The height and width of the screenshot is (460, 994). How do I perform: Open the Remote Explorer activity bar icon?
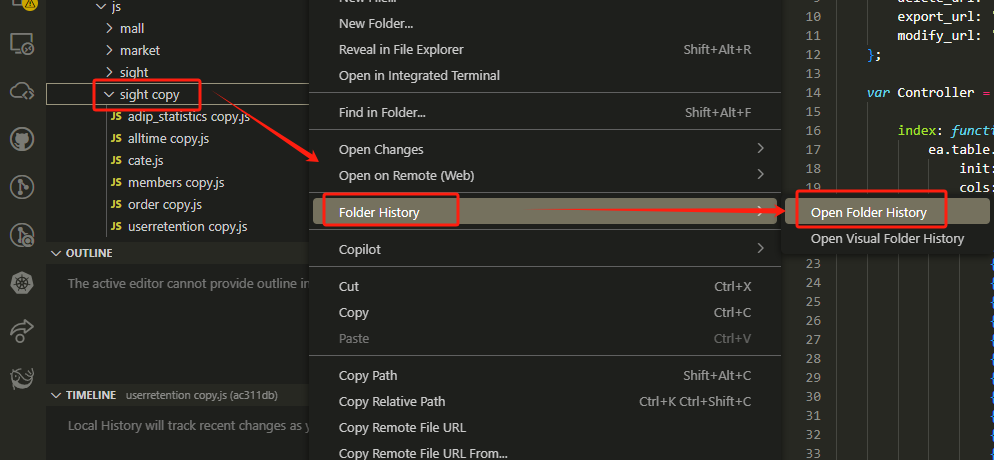[x=22, y=44]
